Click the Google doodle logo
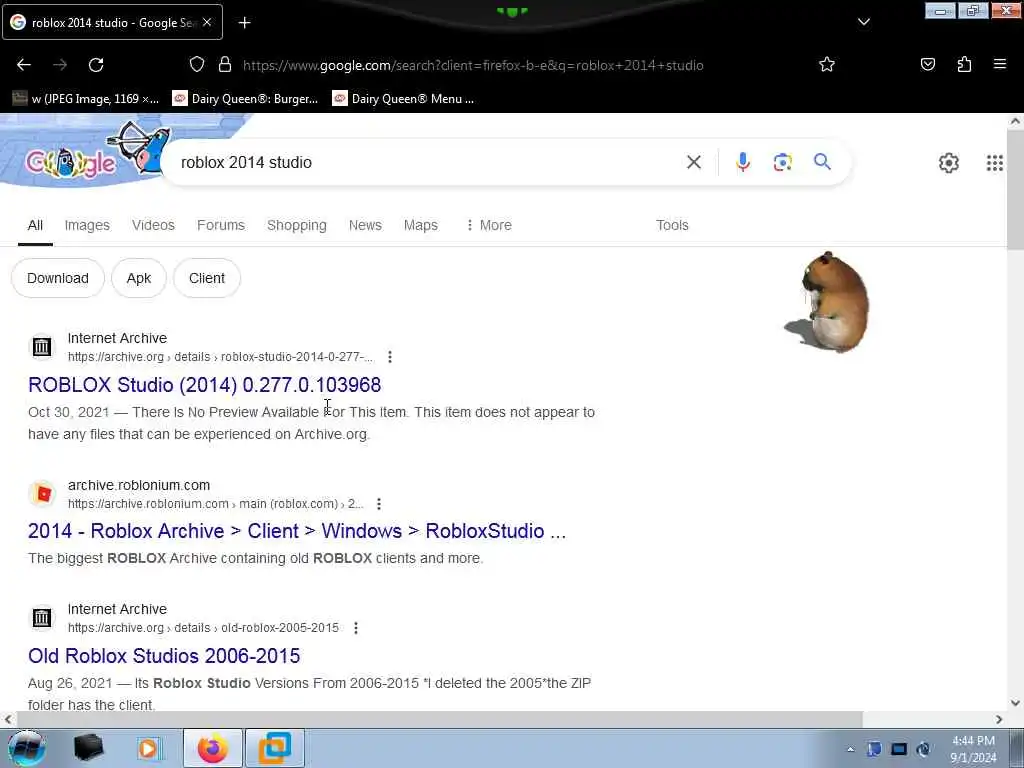Screen dimensions: 1024x768 71,162
